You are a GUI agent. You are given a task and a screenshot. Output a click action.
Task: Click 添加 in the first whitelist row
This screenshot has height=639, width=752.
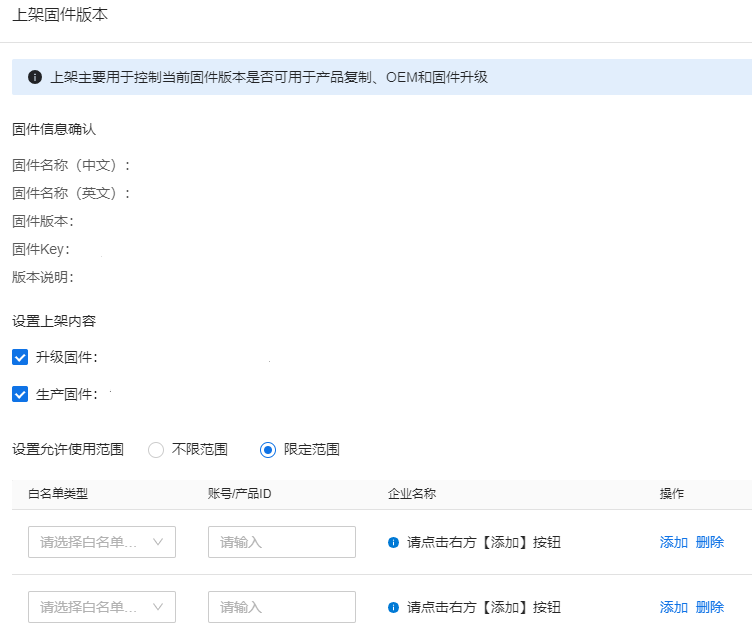pyautogui.click(x=673, y=542)
